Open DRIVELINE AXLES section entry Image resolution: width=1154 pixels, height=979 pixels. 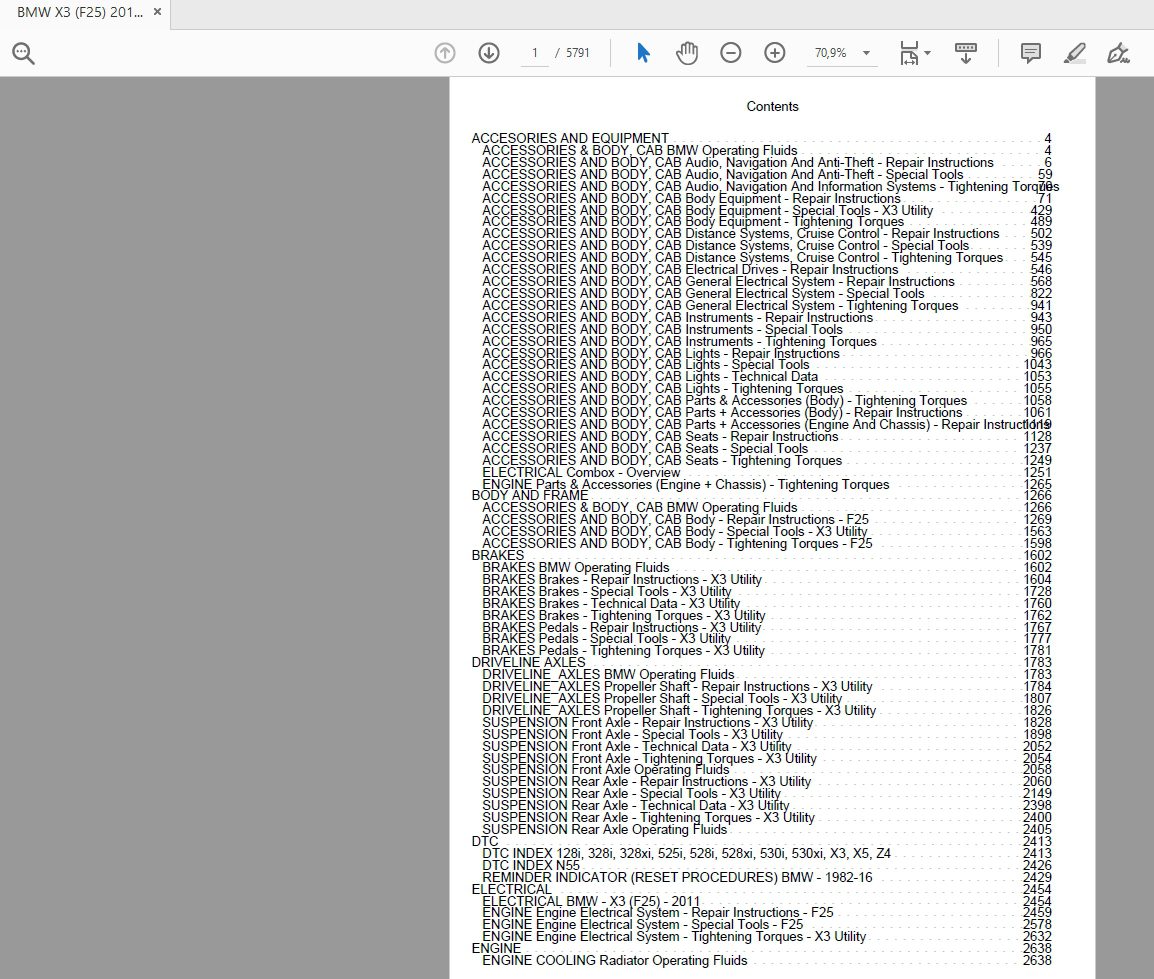point(528,662)
